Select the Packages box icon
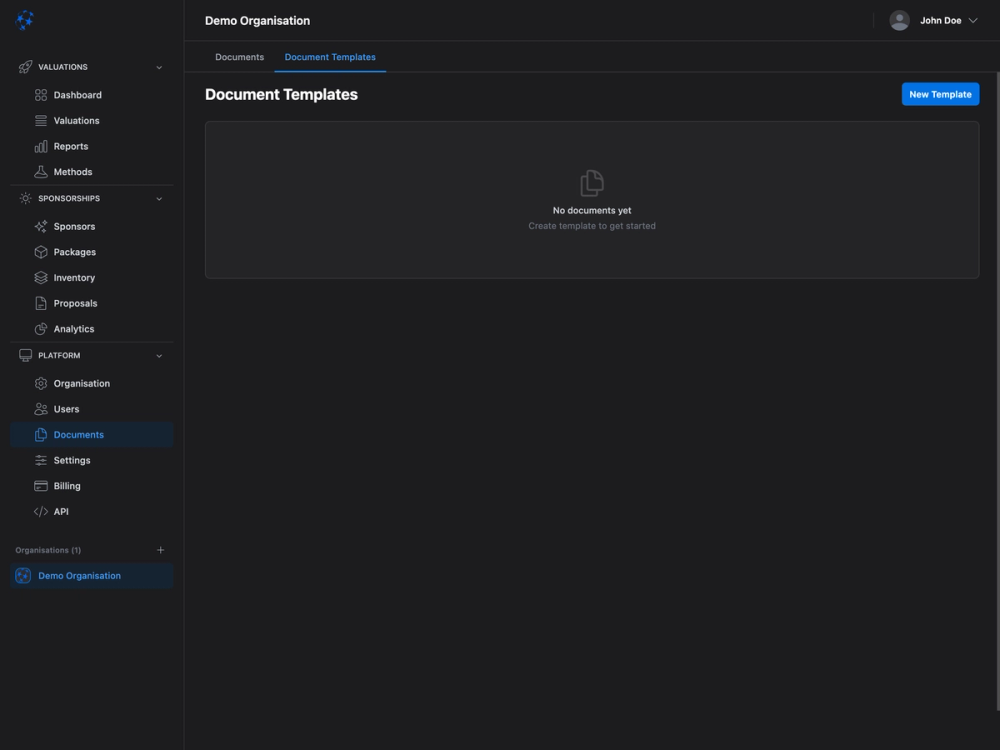 tap(39, 251)
